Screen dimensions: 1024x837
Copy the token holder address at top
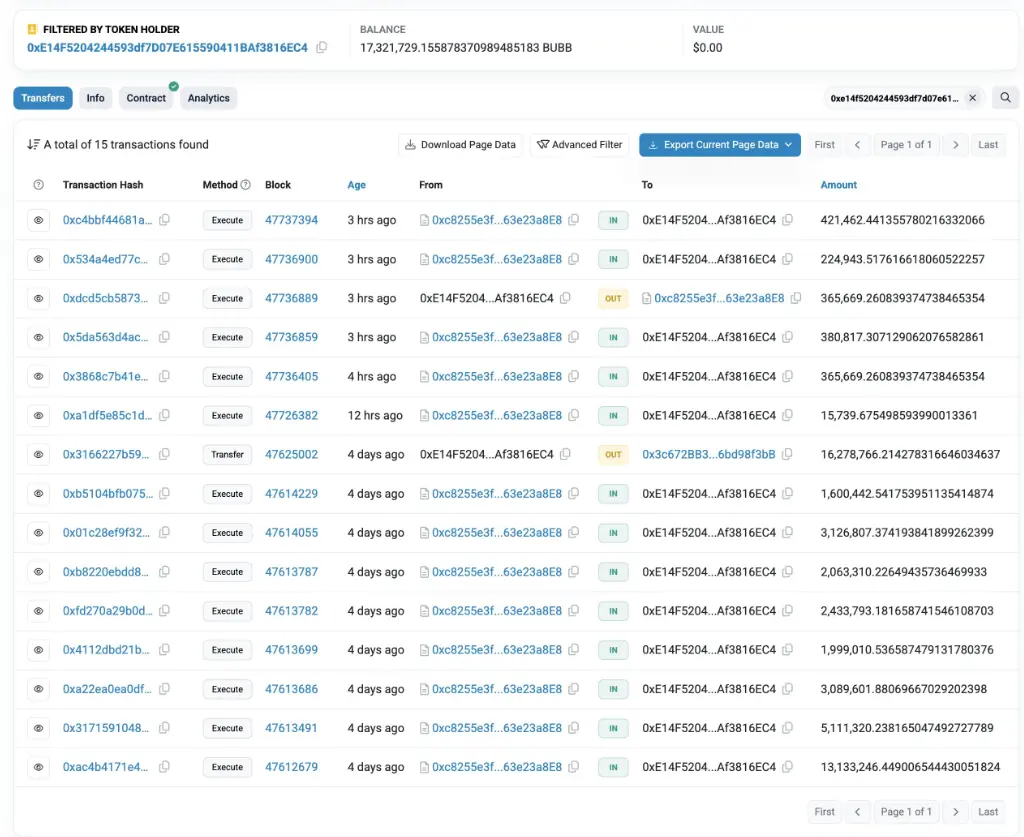[x=322, y=48]
